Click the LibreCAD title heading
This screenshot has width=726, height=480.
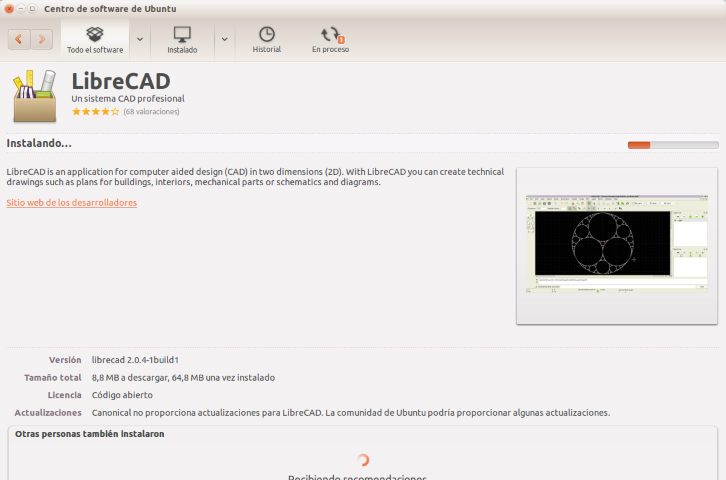coord(121,81)
